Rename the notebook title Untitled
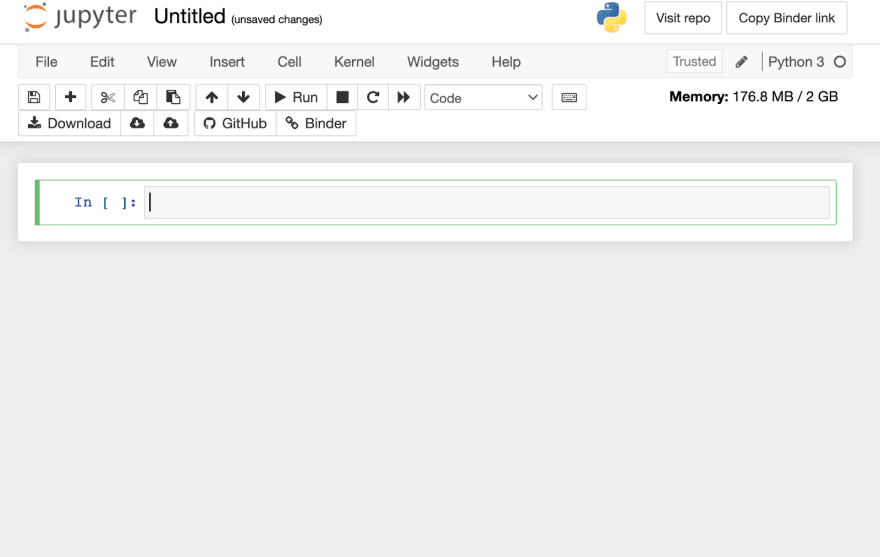 190,16
